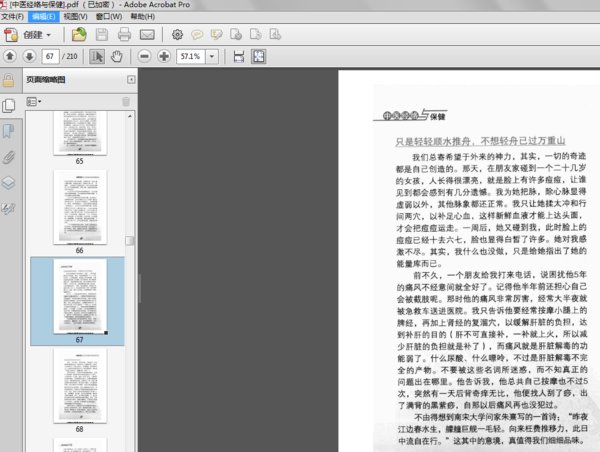Open the 编辑(E) menu

point(44,17)
